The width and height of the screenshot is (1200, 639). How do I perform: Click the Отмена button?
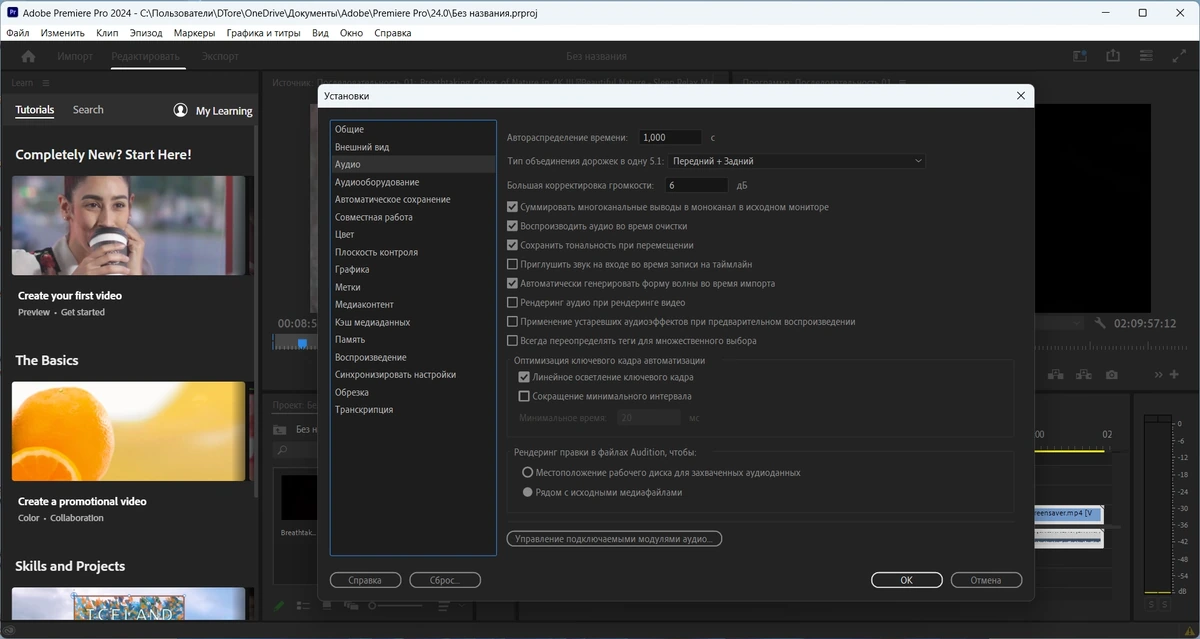(x=986, y=580)
